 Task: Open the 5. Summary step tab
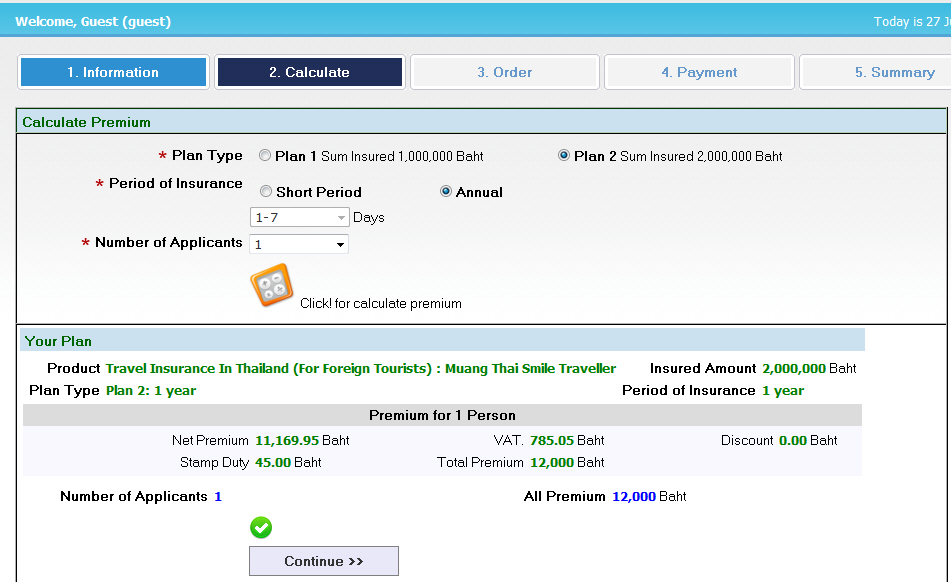[880, 72]
